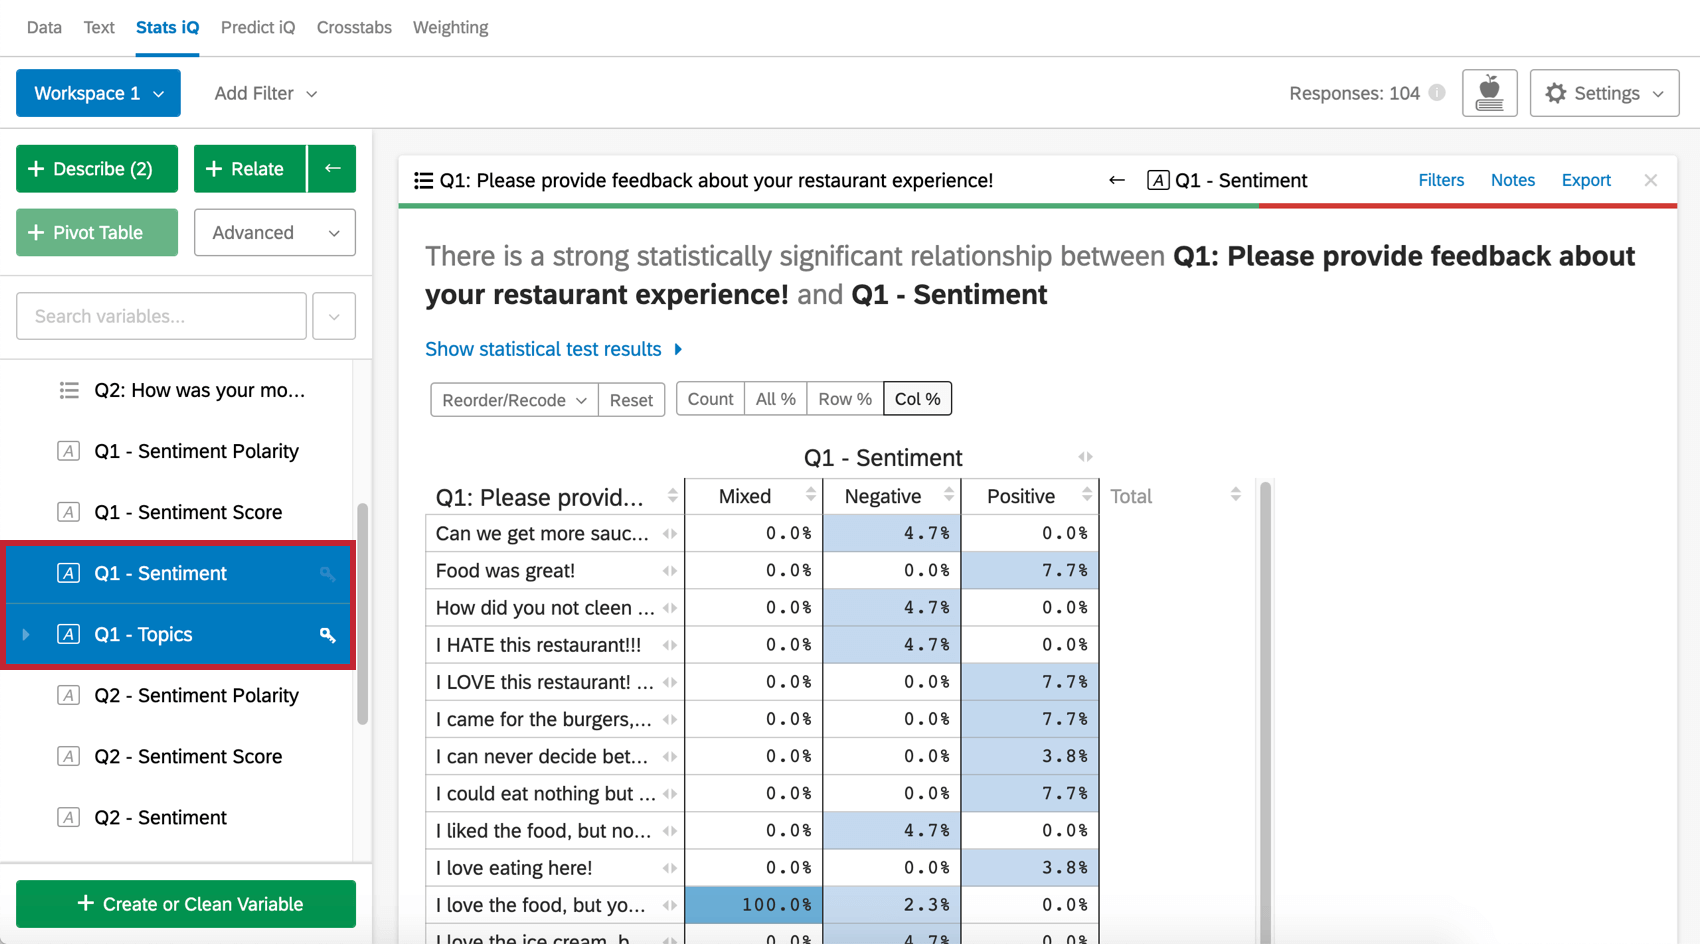The image size is (1700, 944).
Task: Select the All % display option
Action: coord(775,399)
